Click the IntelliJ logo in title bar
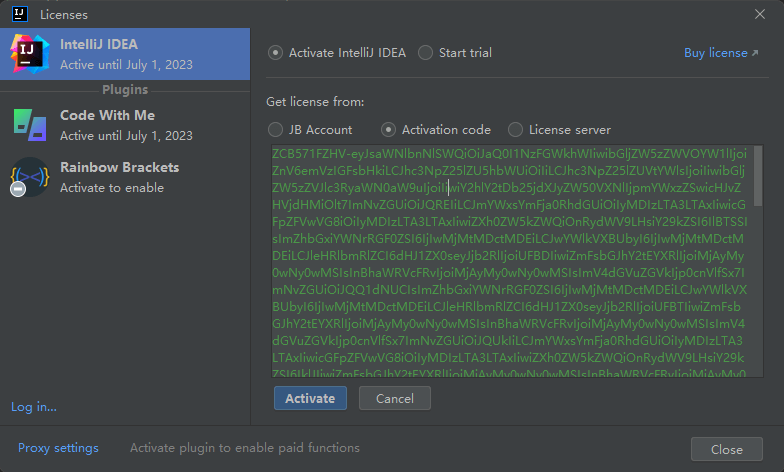 tap(19, 14)
